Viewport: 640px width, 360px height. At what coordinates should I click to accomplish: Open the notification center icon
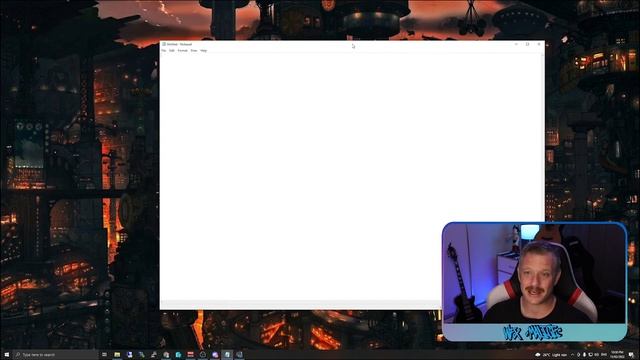[631, 355]
